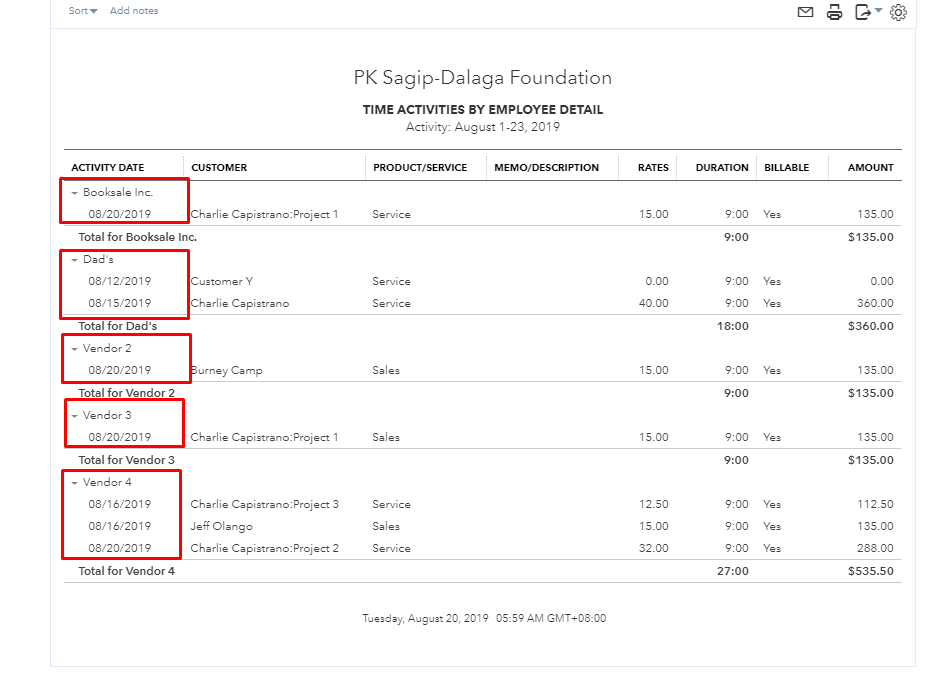944x678 pixels.
Task: Click the Product/Service column header
Action: tap(420, 168)
